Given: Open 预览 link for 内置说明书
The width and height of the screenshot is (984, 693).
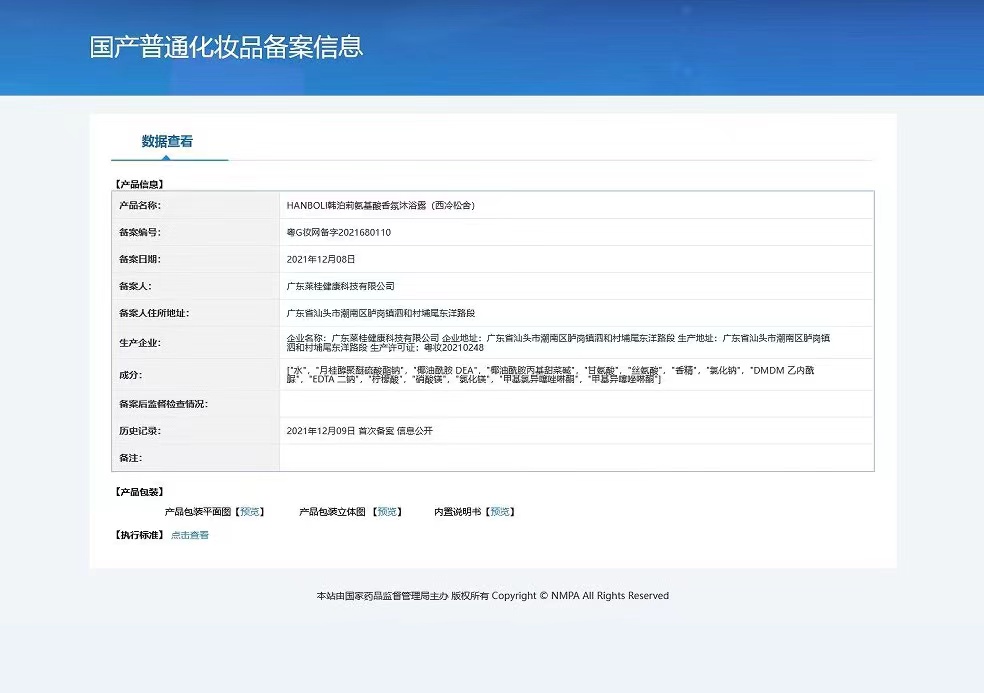Looking at the screenshot, I should click(501, 512).
